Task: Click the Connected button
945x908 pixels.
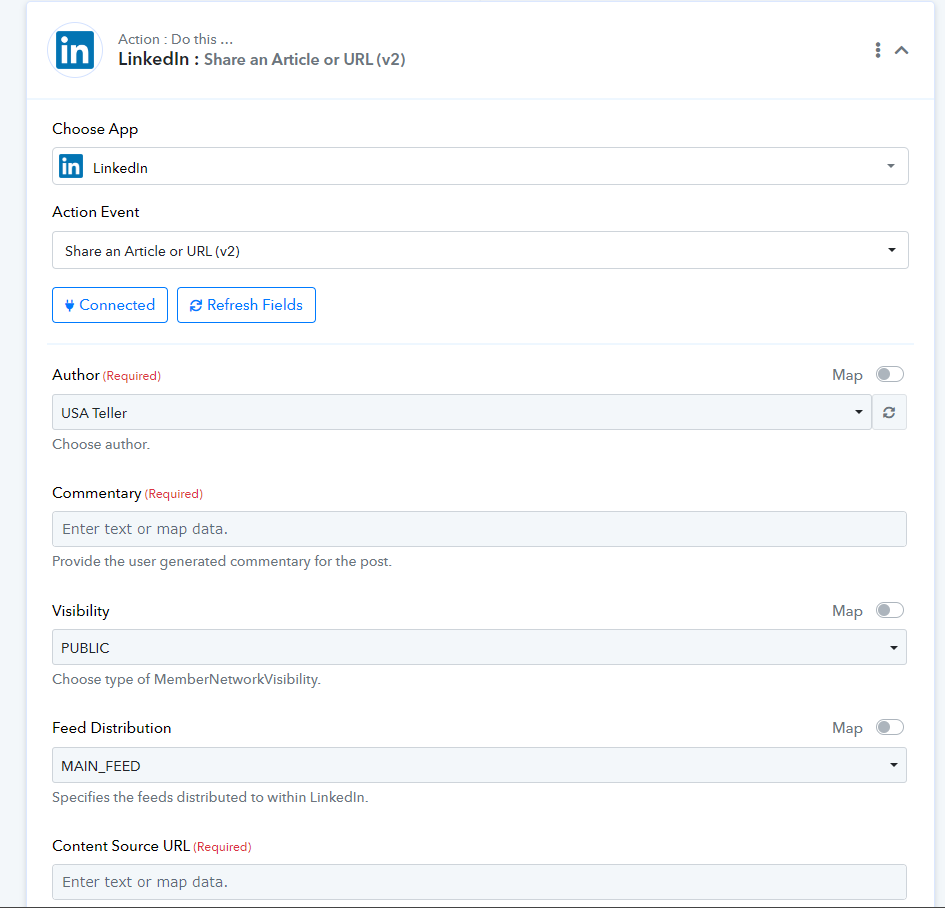Action: pos(110,305)
